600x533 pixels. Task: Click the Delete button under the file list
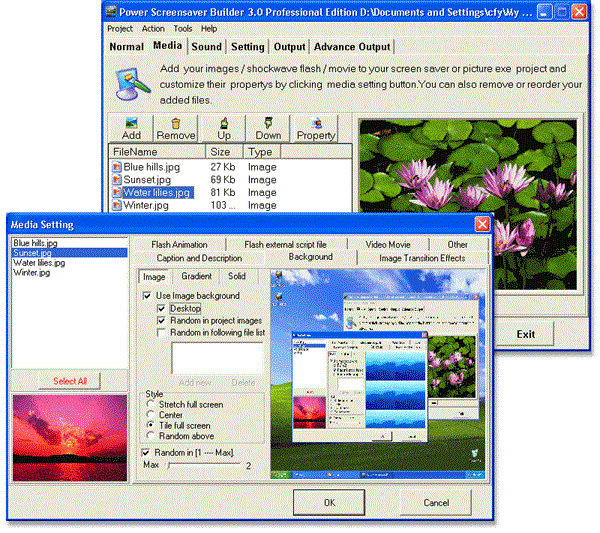tap(243, 383)
